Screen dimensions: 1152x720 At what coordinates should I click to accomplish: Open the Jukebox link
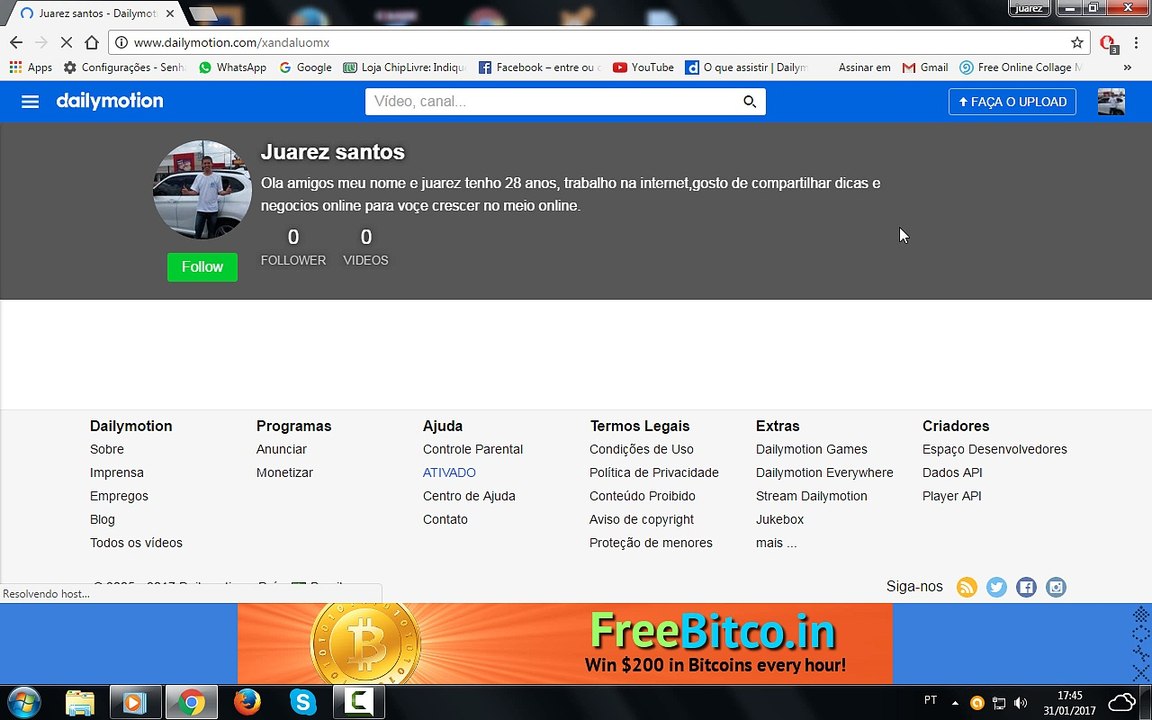click(x=780, y=519)
